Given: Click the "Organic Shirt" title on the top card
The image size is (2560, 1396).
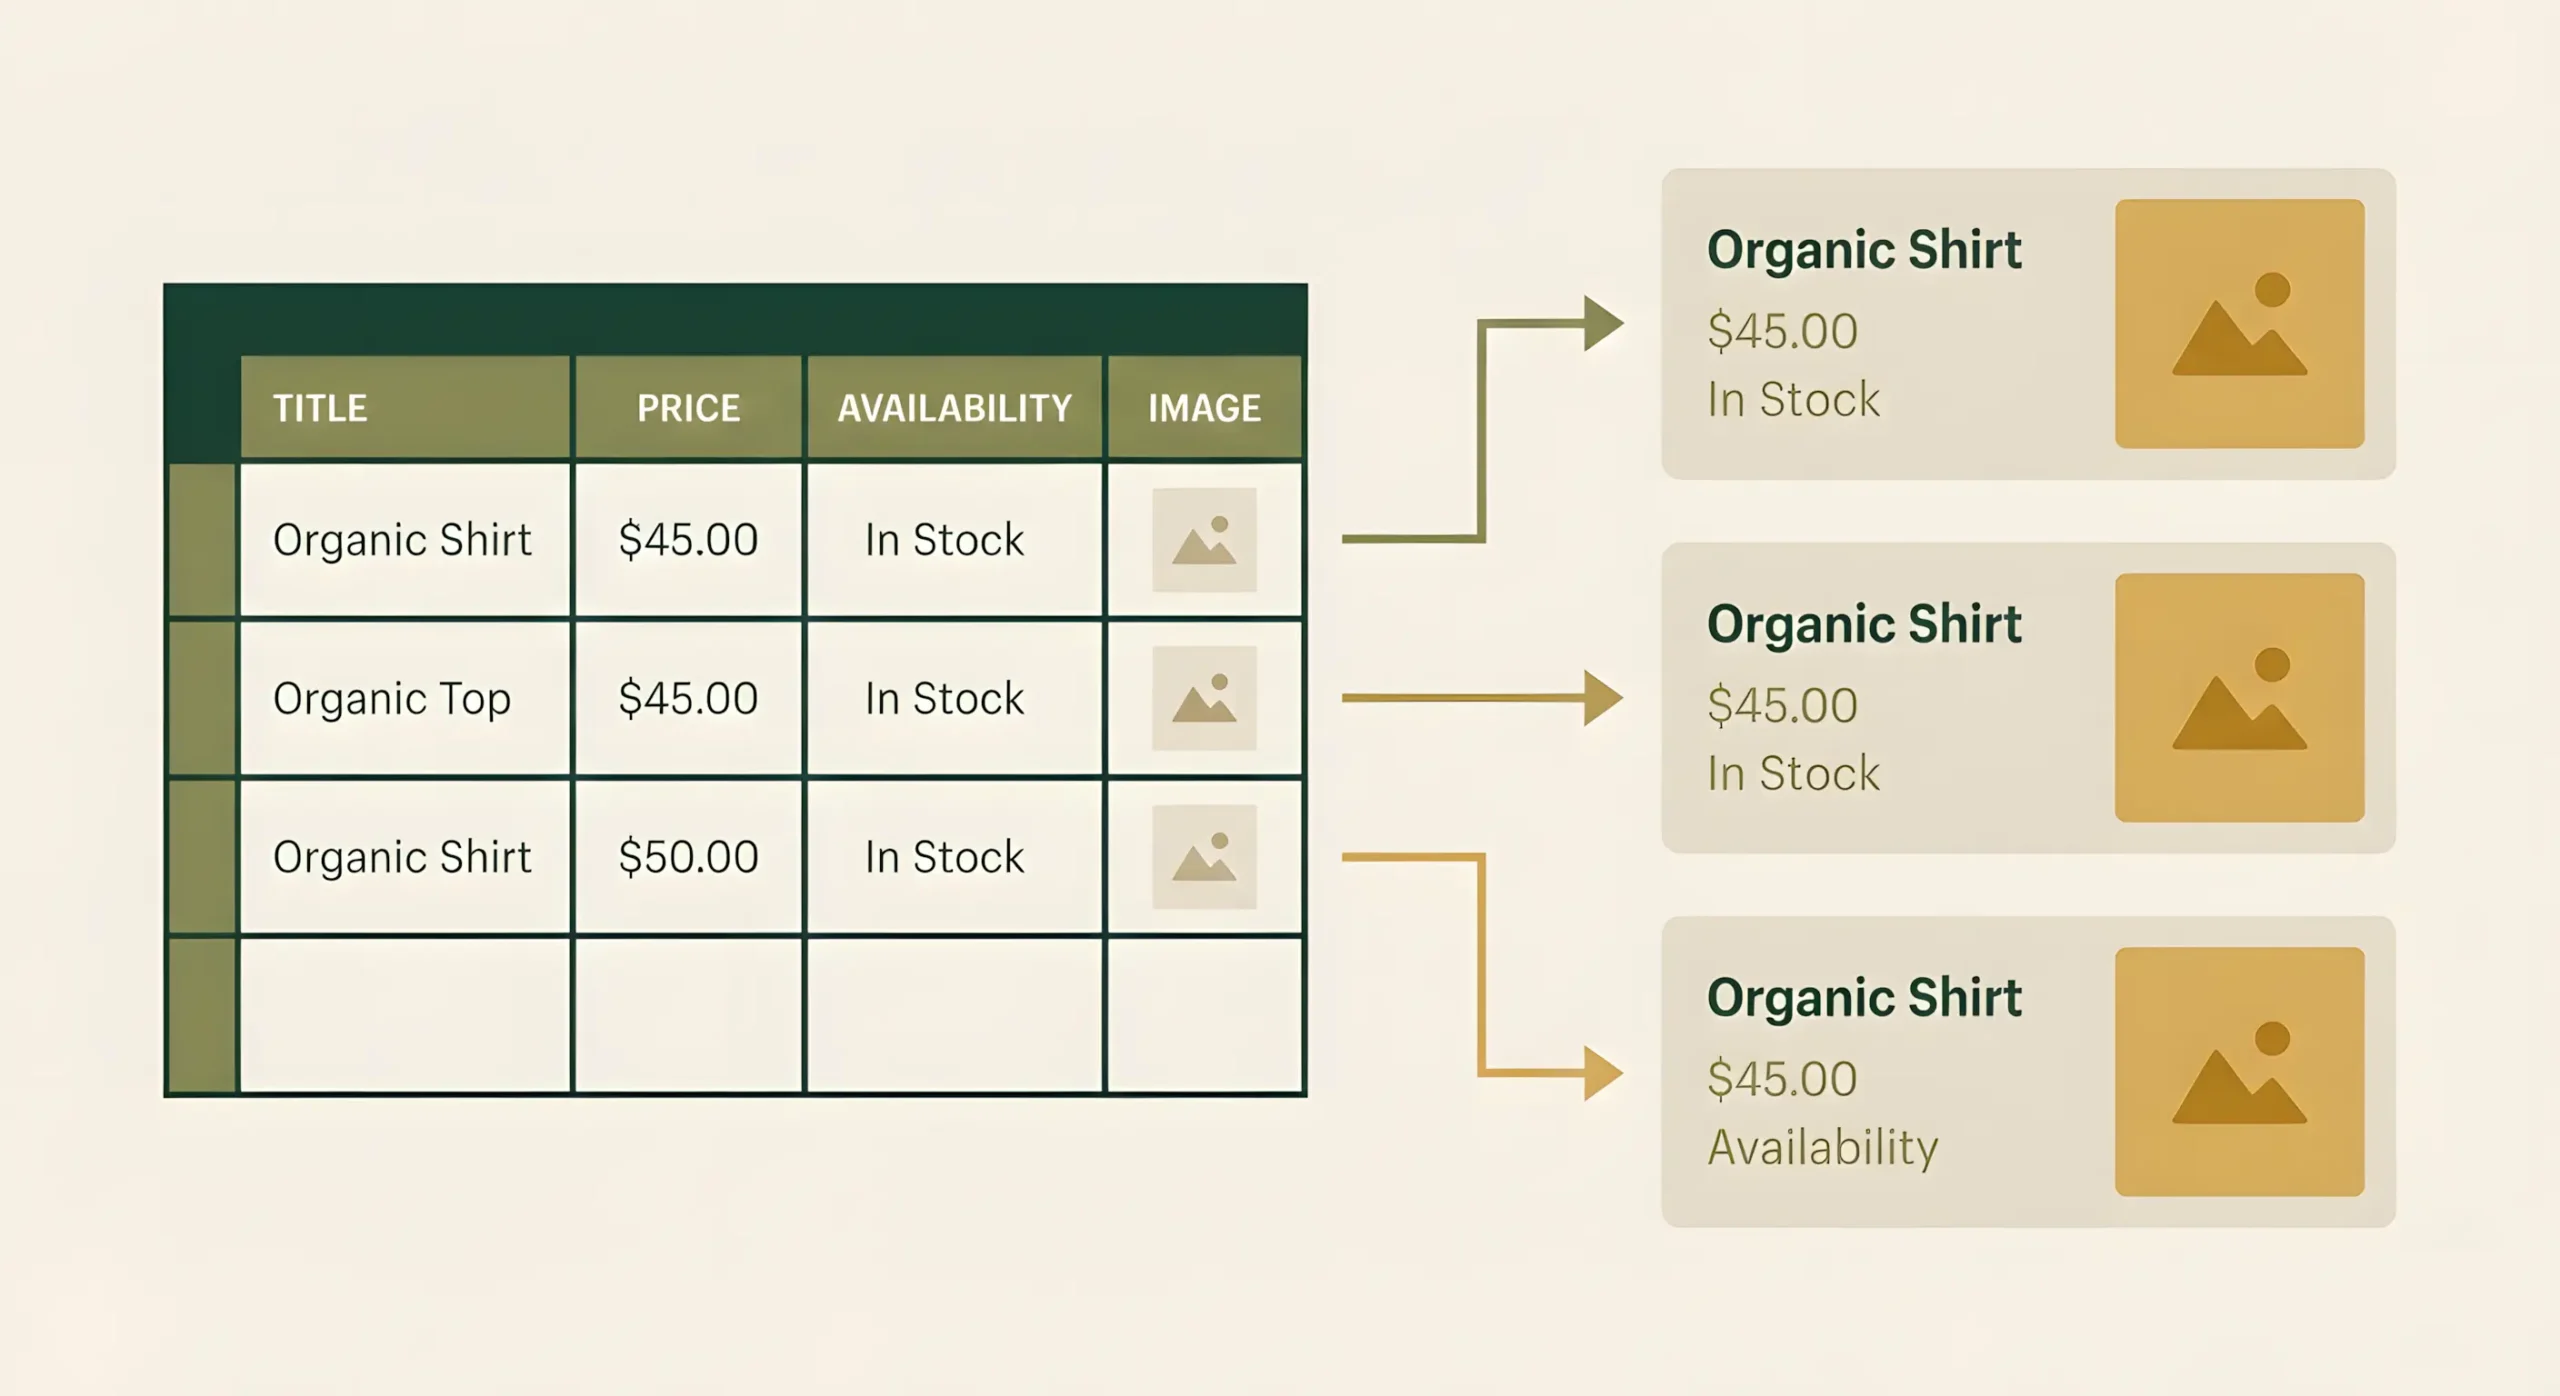Looking at the screenshot, I should coord(1864,250).
